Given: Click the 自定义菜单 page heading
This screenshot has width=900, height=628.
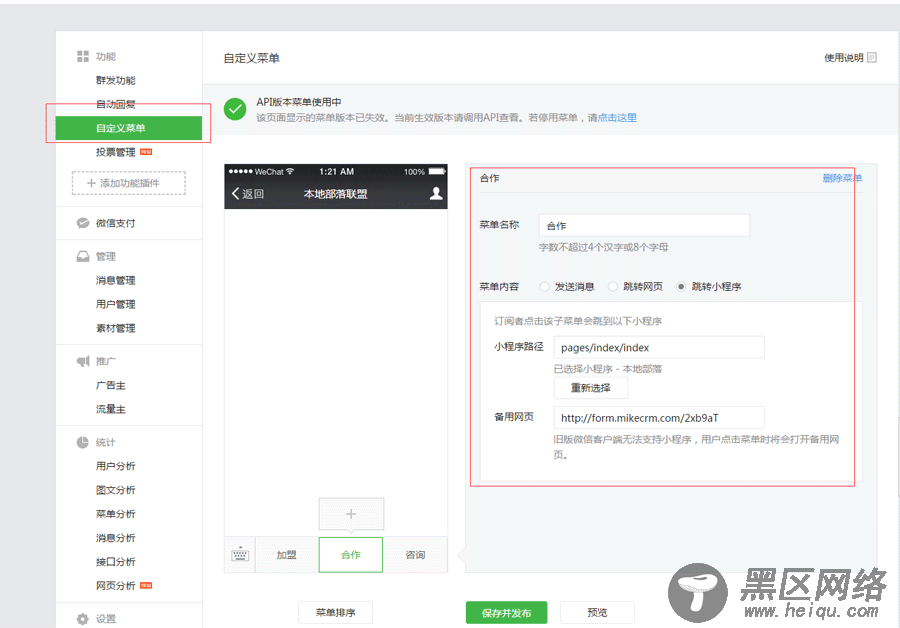Looking at the screenshot, I should [251, 58].
